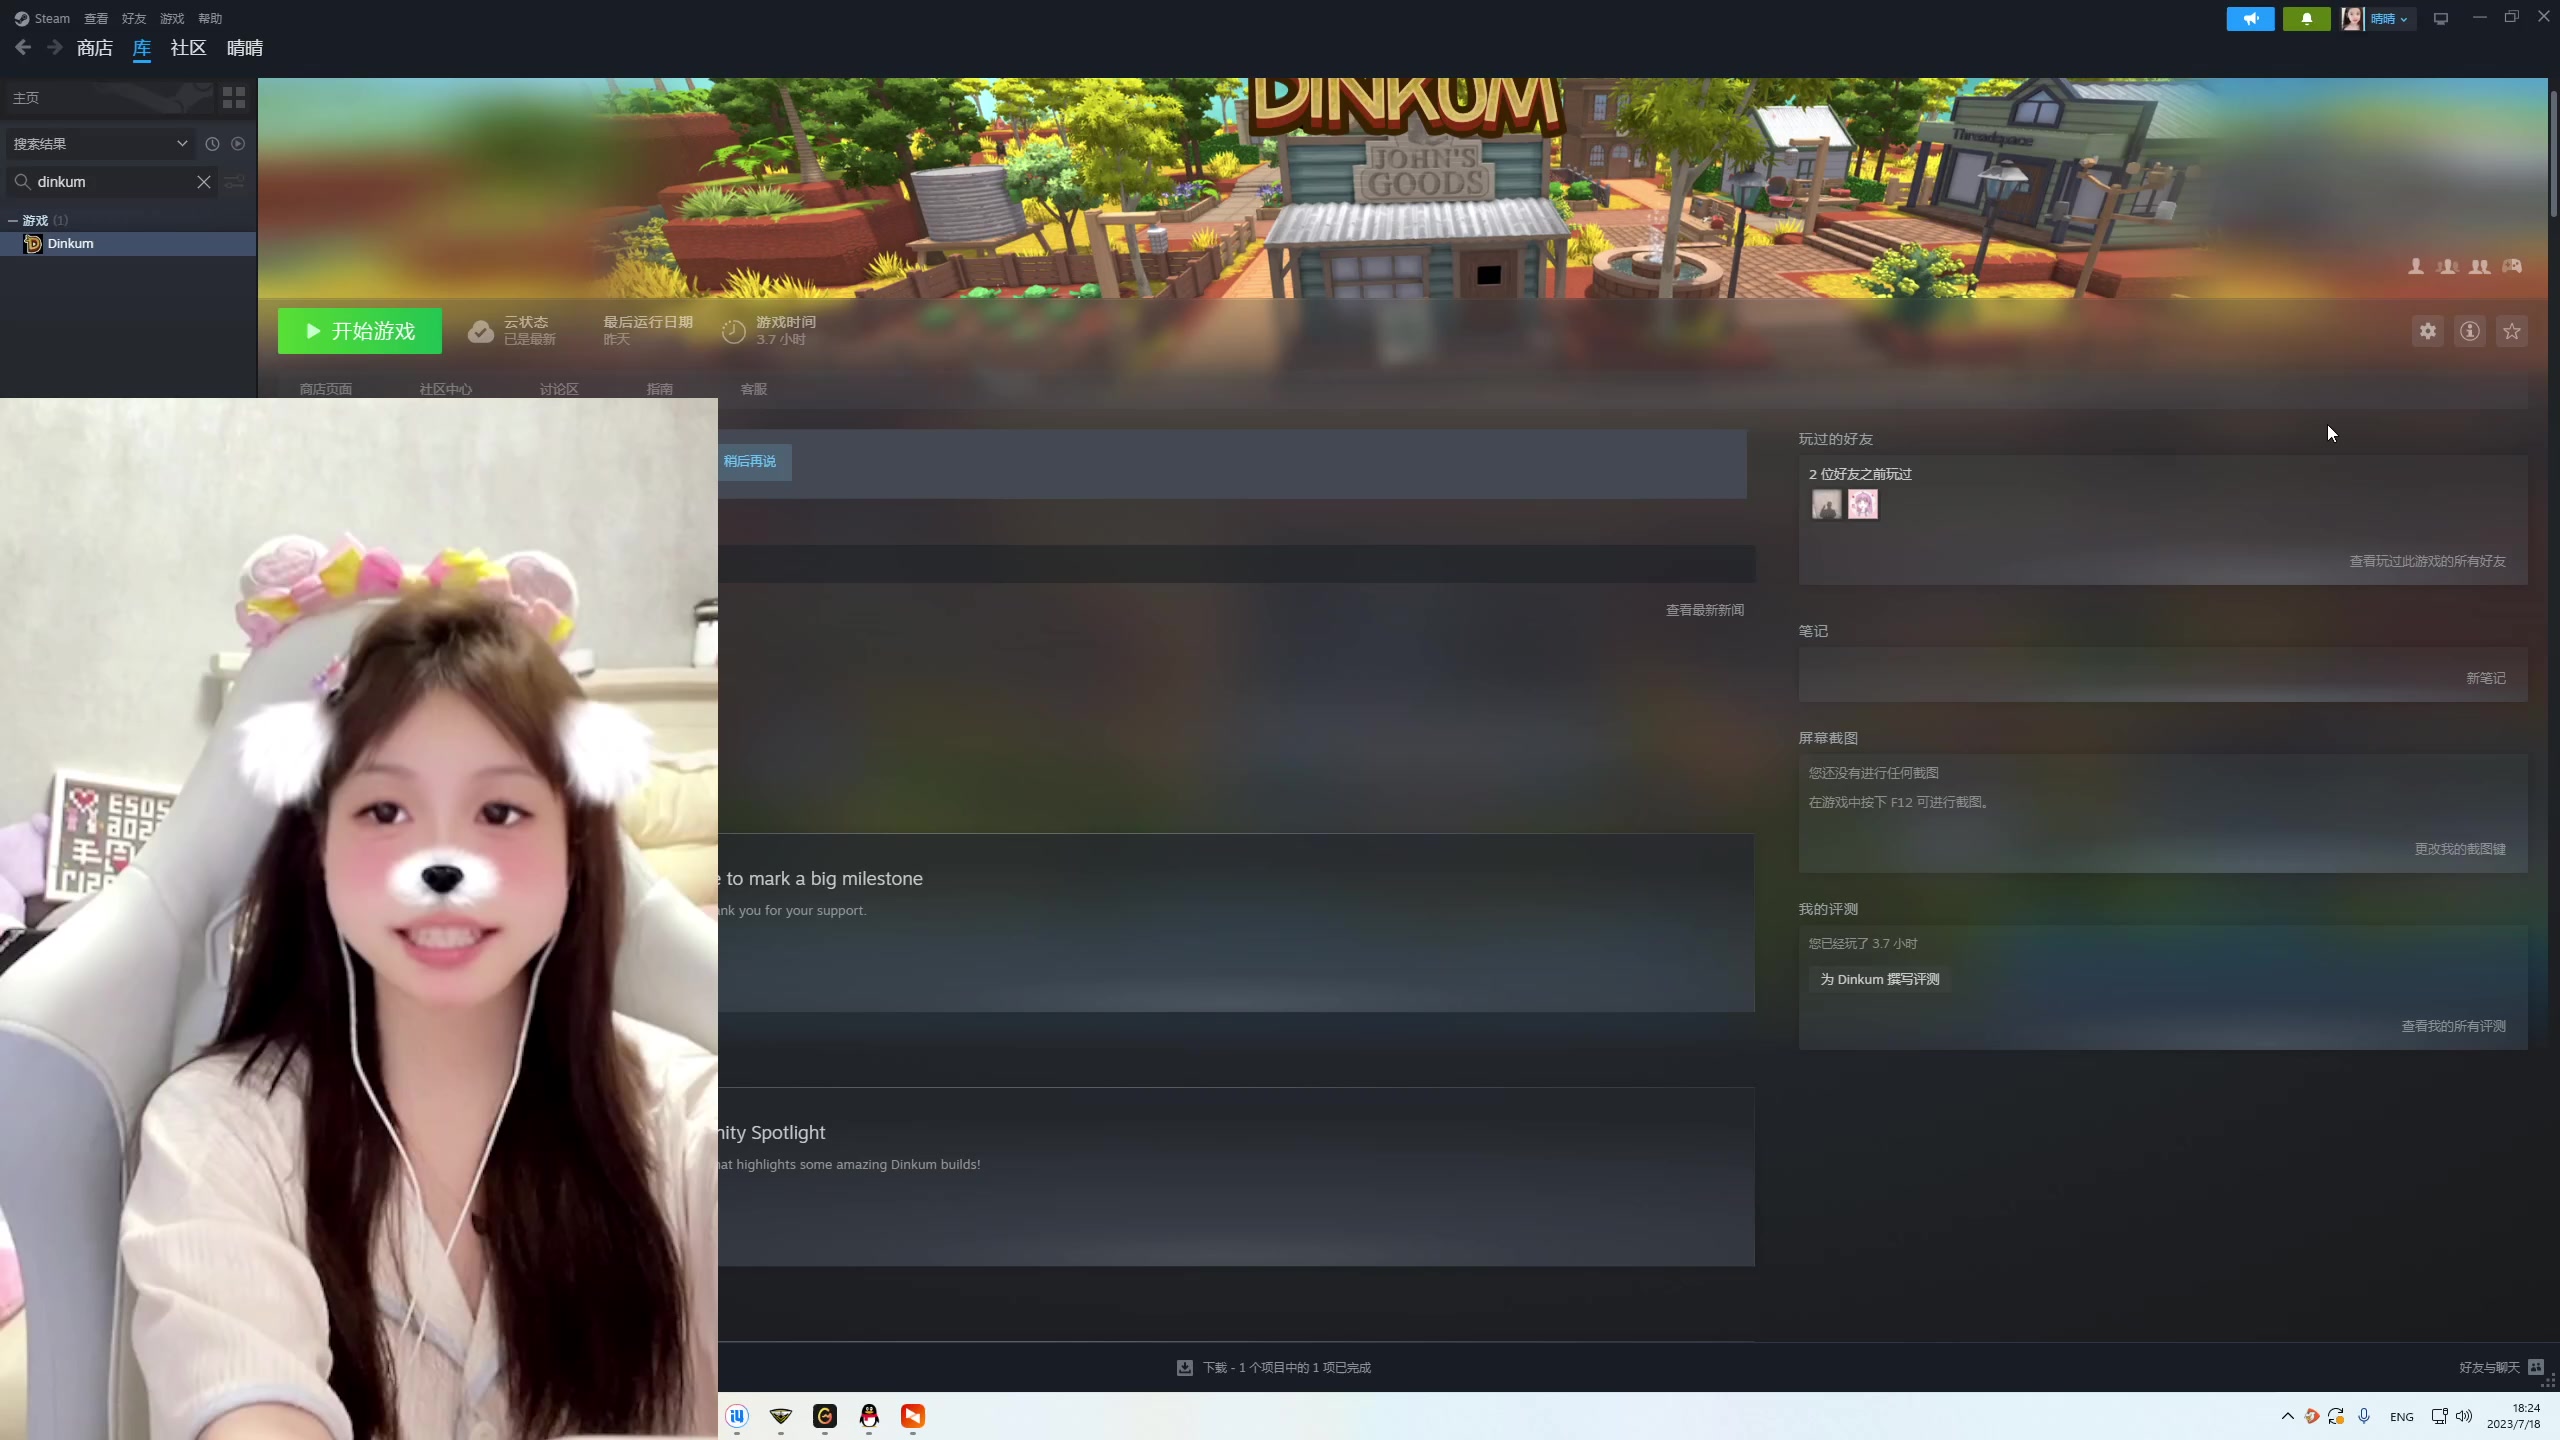Open the 帮助 menu
Viewport: 2560px width, 1440px height.
pyautogui.click(x=210, y=18)
